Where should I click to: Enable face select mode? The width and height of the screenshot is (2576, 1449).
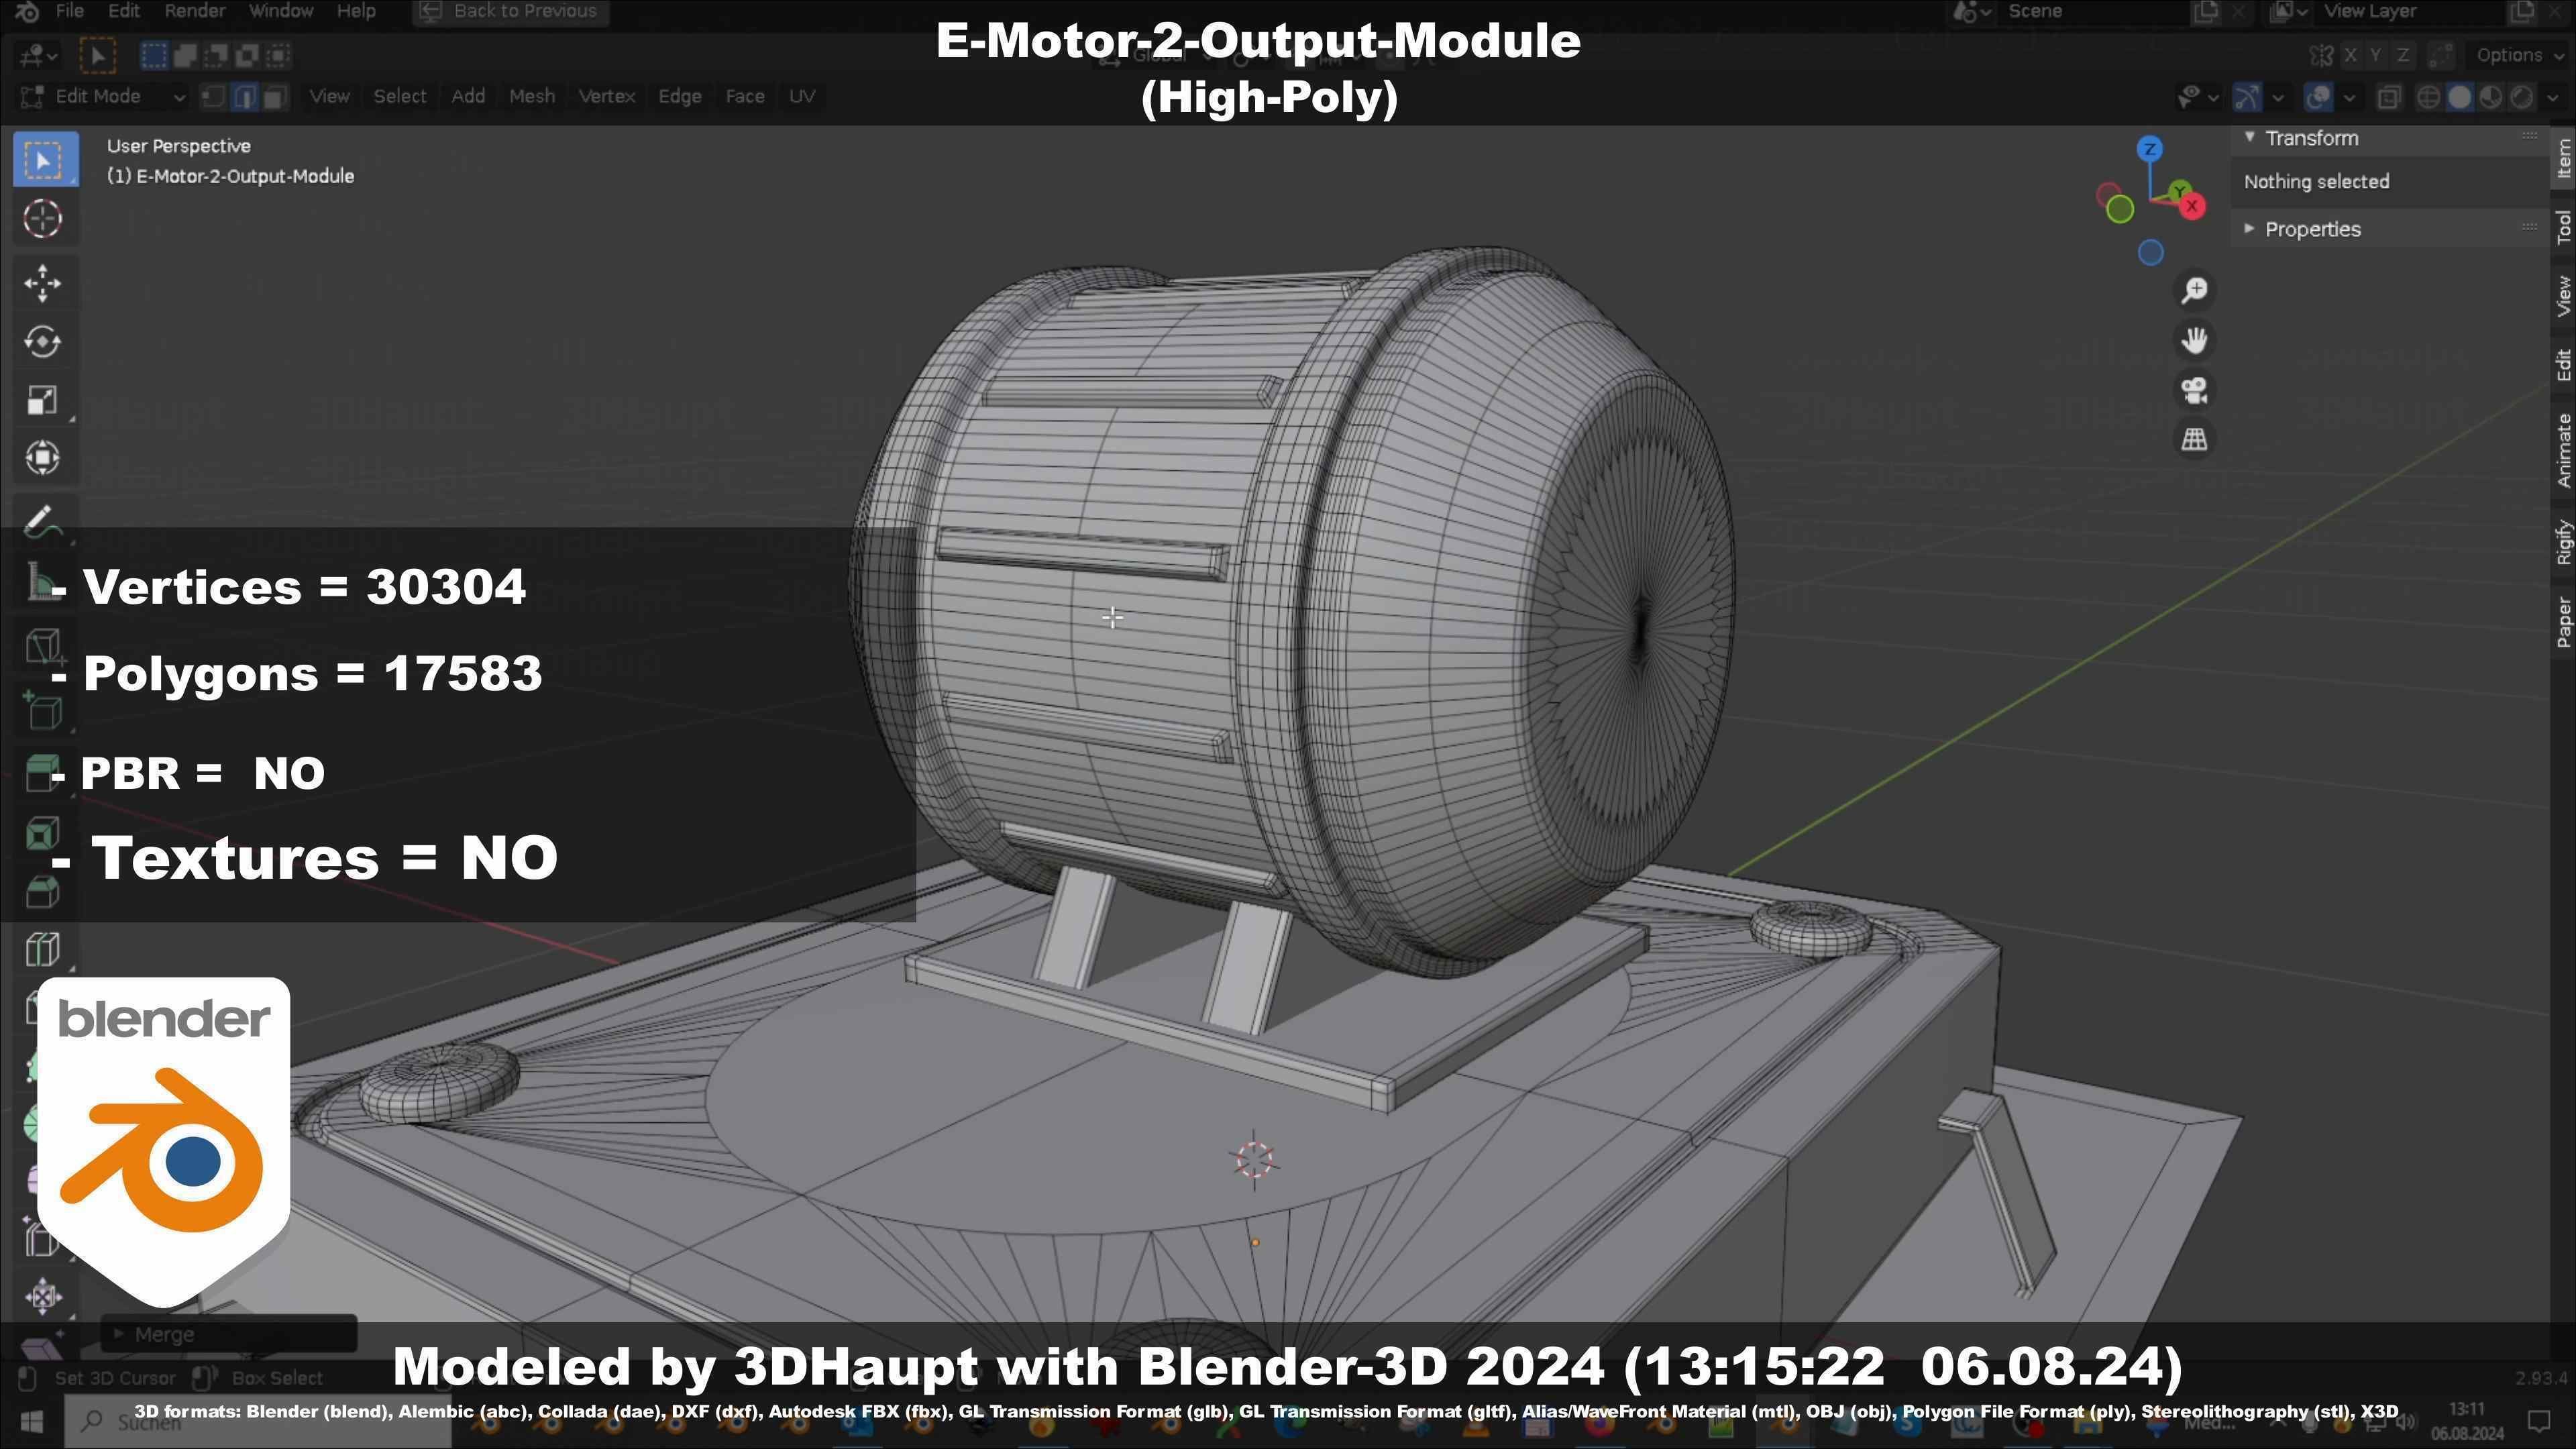coord(275,96)
